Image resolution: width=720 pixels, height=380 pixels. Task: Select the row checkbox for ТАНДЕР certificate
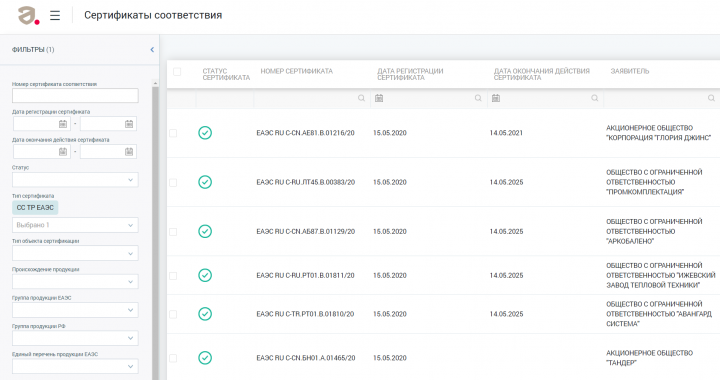click(x=173, y=358)
